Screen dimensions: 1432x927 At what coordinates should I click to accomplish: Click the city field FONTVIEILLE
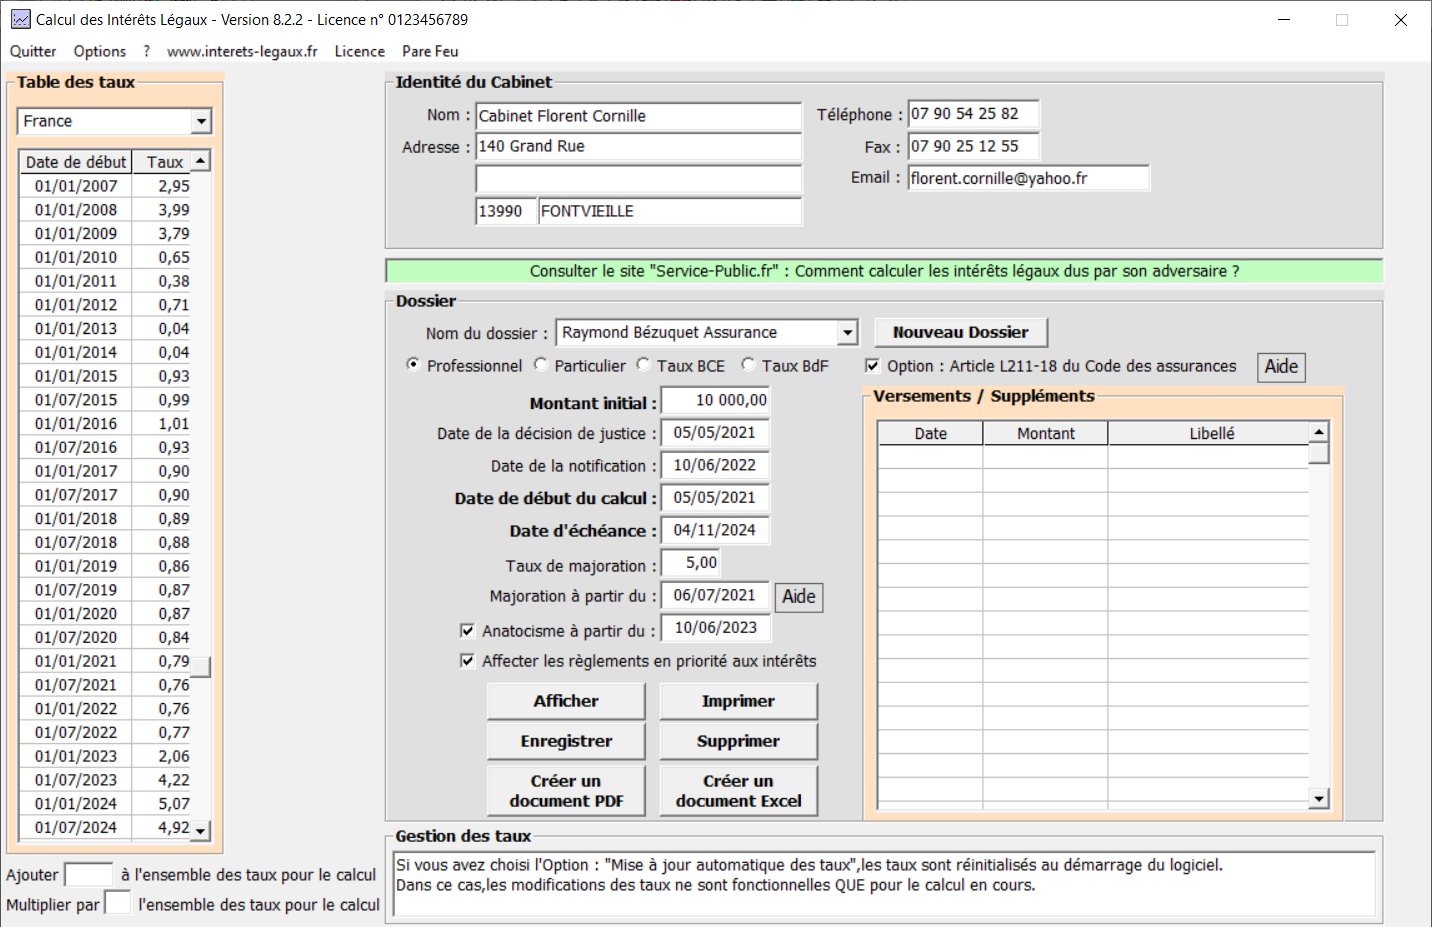coord(670,211)
